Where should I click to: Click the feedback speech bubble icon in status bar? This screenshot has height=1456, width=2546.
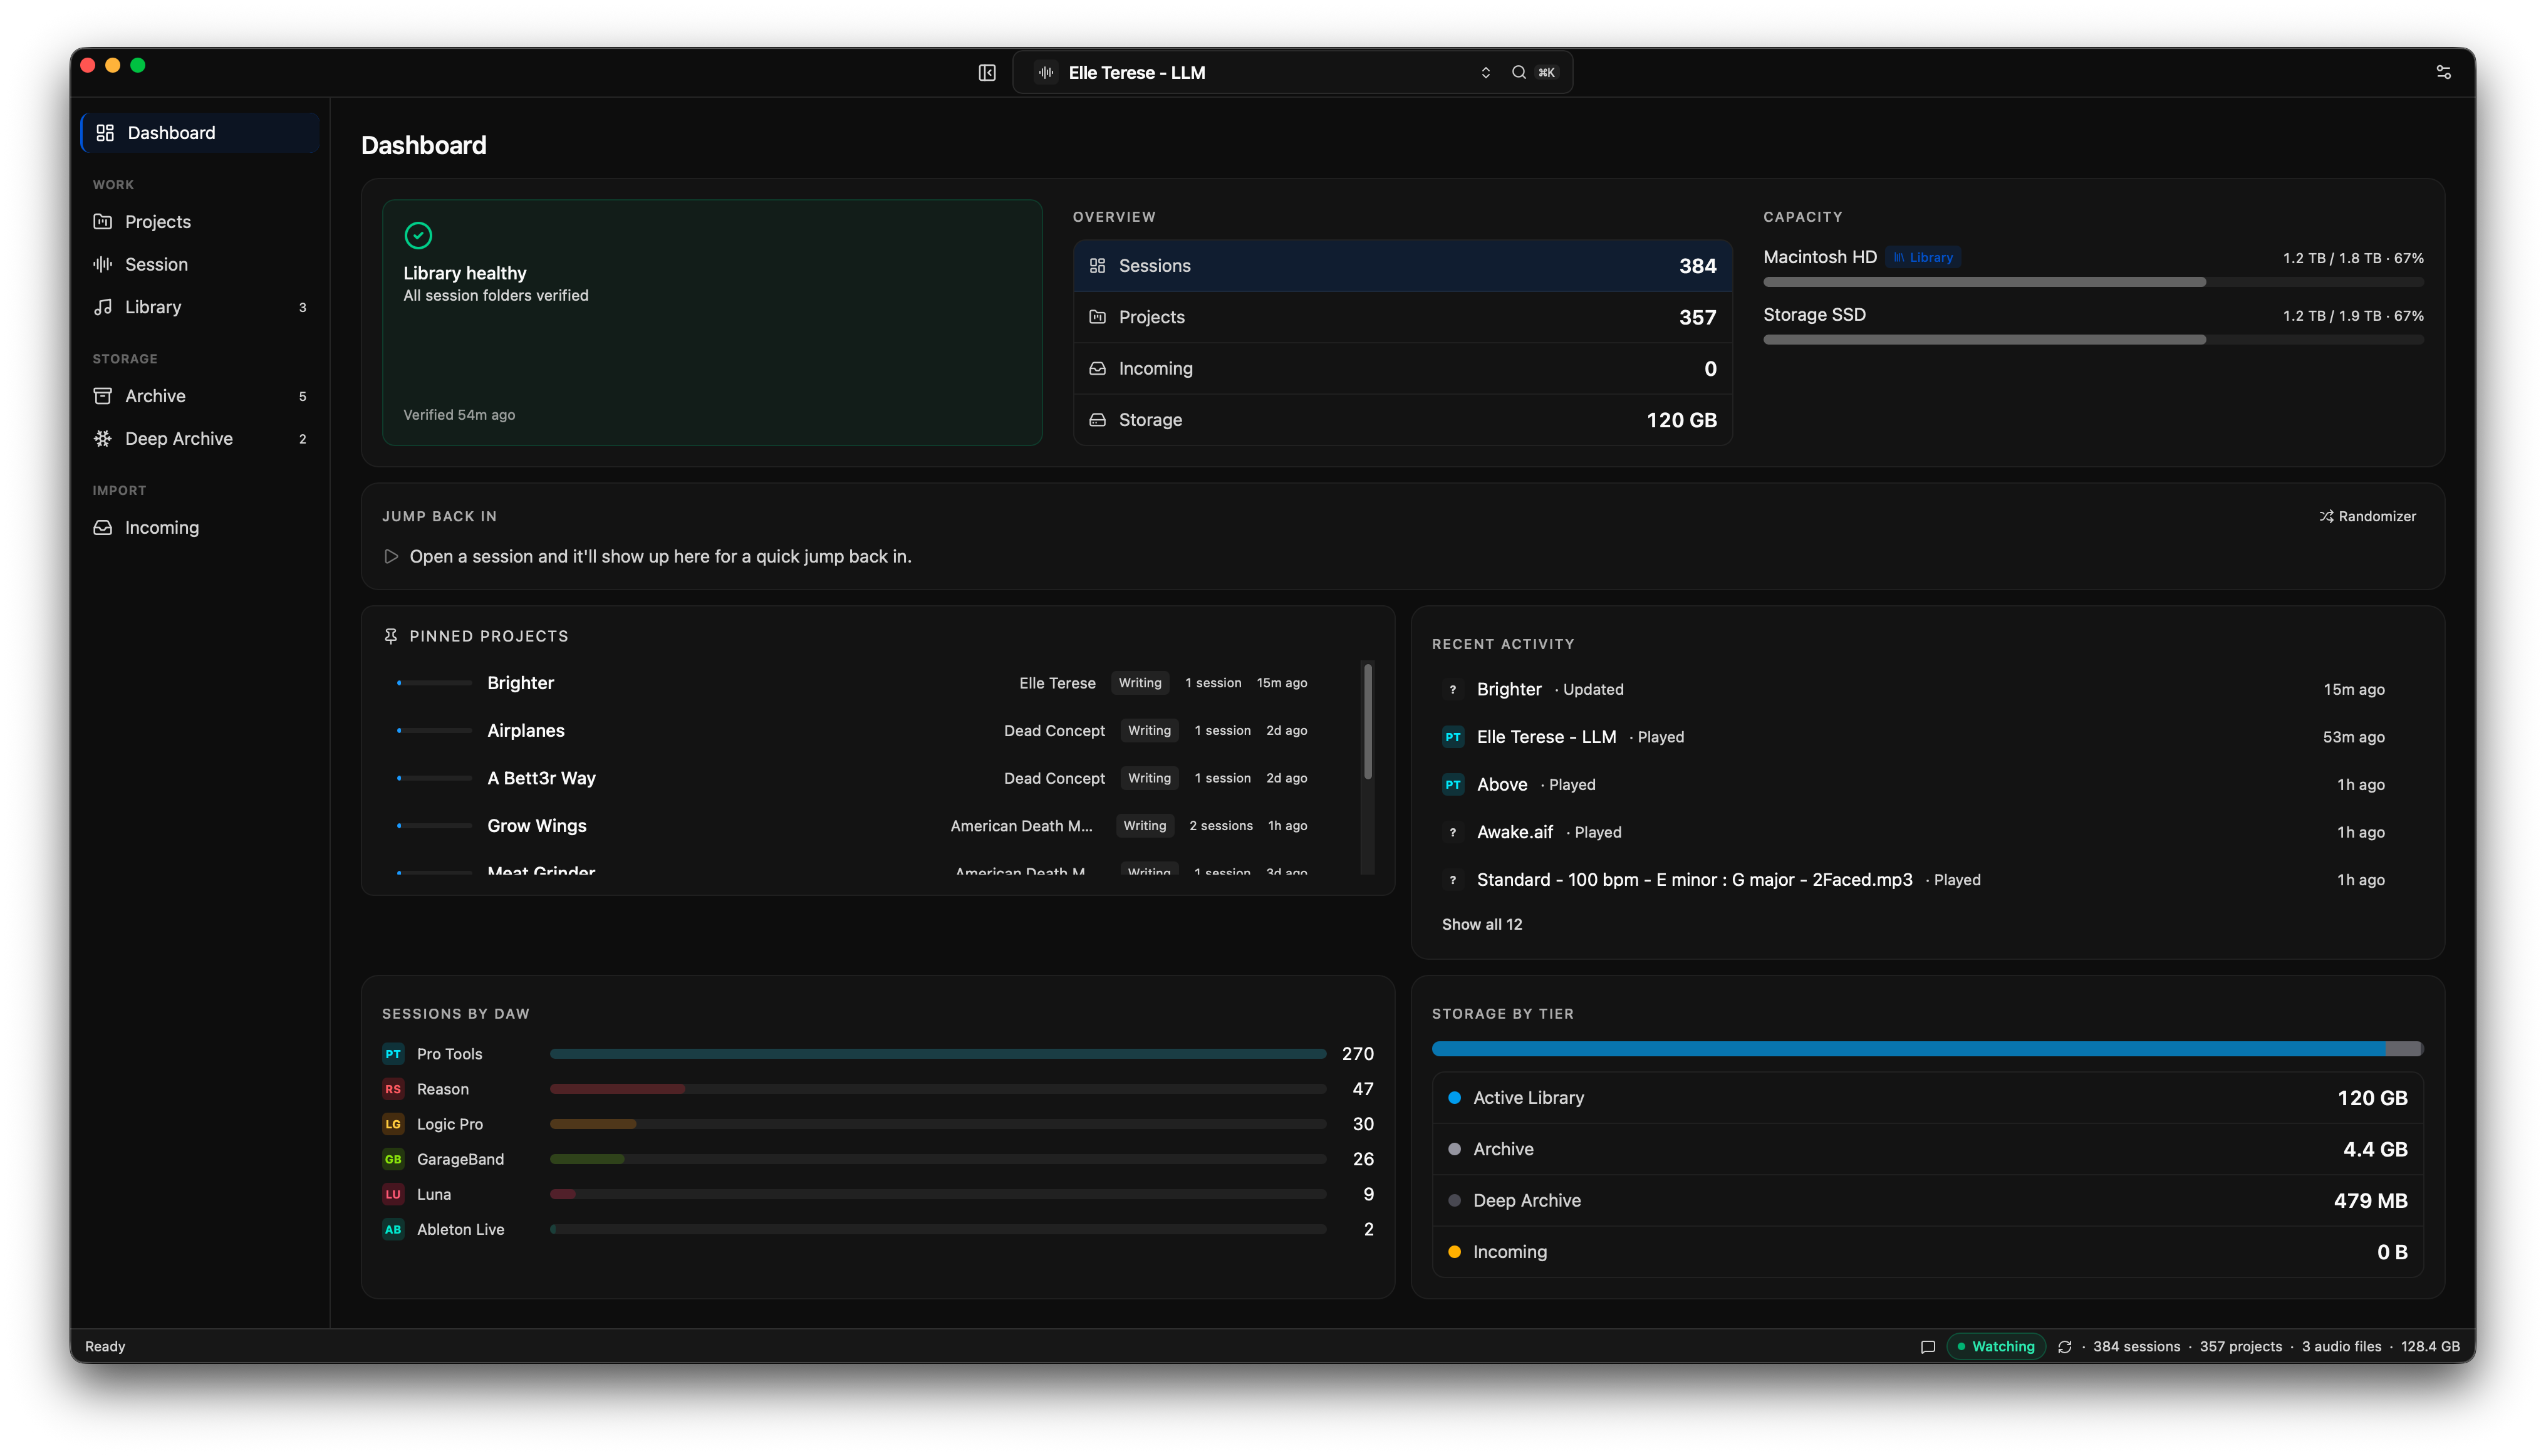(x=1927, y=1347)
